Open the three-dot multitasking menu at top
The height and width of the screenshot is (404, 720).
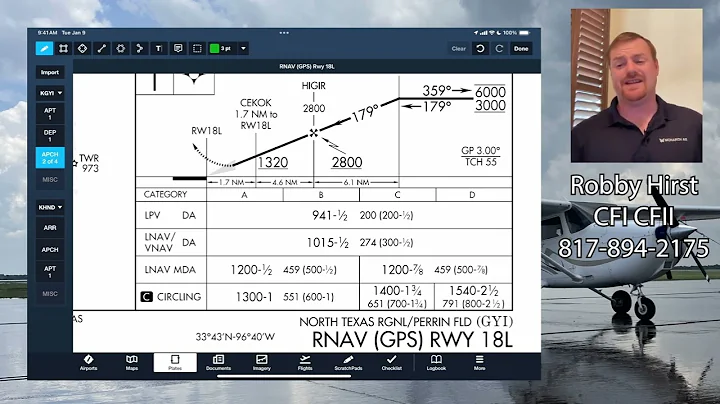284,33
